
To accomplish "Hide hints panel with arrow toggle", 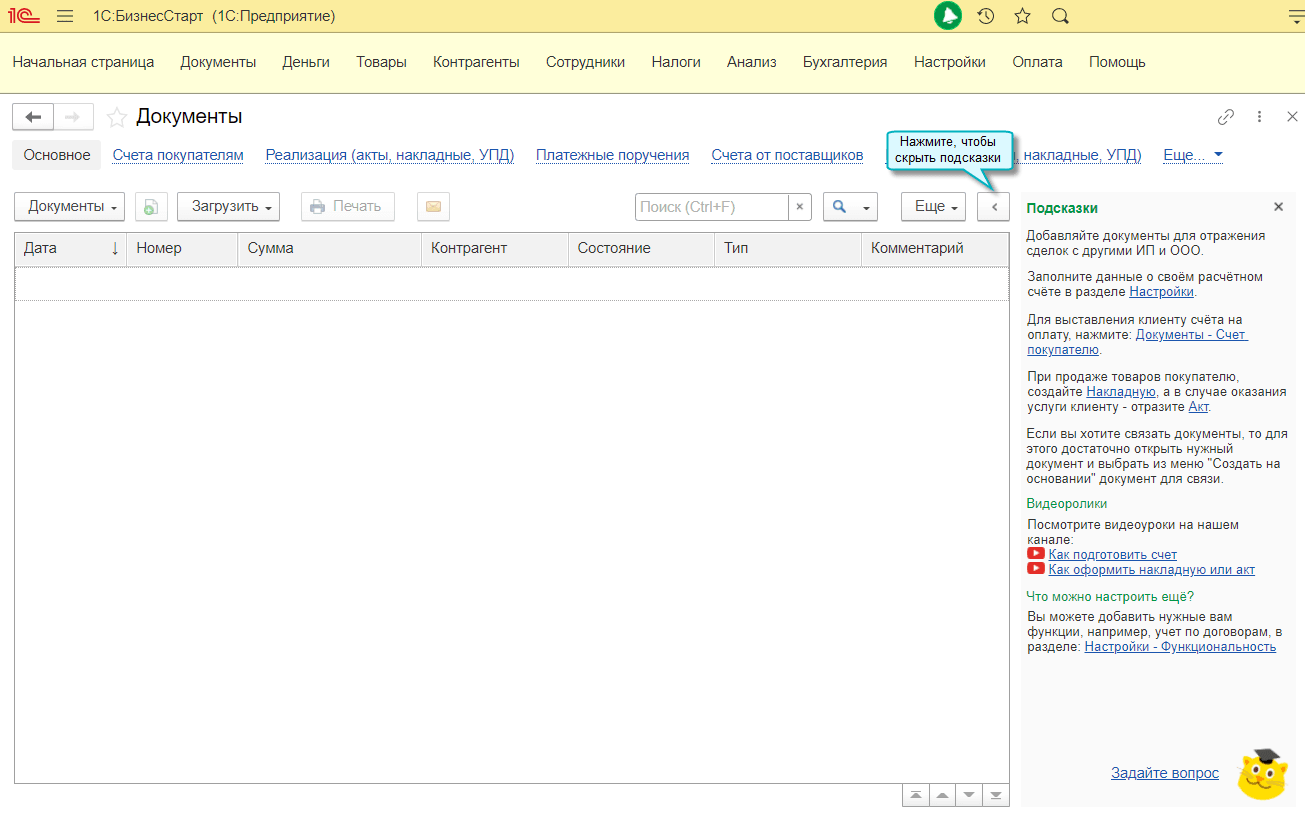I will (x=993, y=207).
